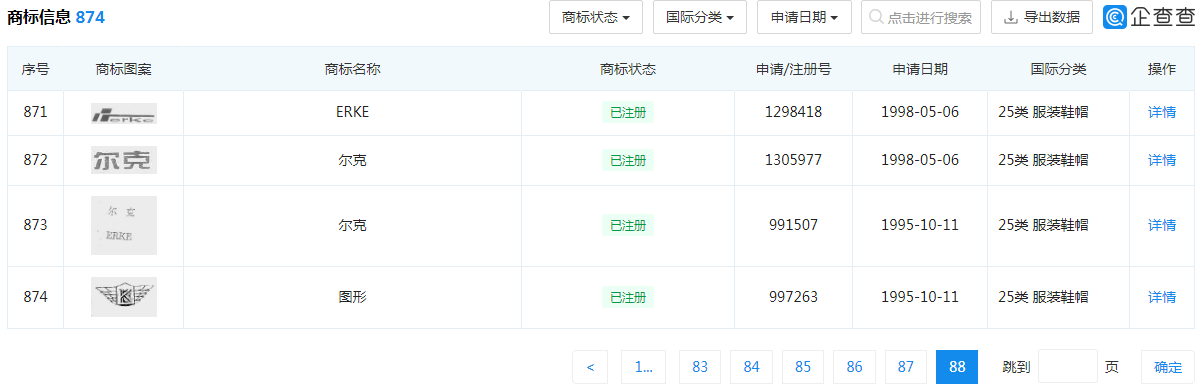The image size is (1195, 384).
Task: Go to page 83
Action: point(700,367)
